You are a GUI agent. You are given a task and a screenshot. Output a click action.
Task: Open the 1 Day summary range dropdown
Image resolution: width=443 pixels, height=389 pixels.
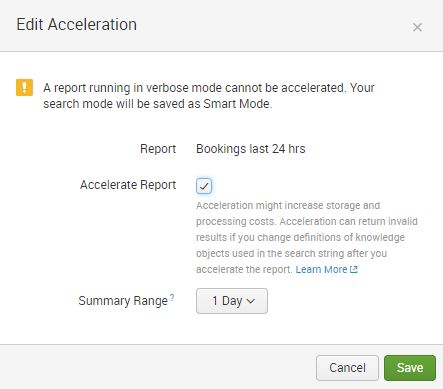pyautogui.click(x=232, y=301)
